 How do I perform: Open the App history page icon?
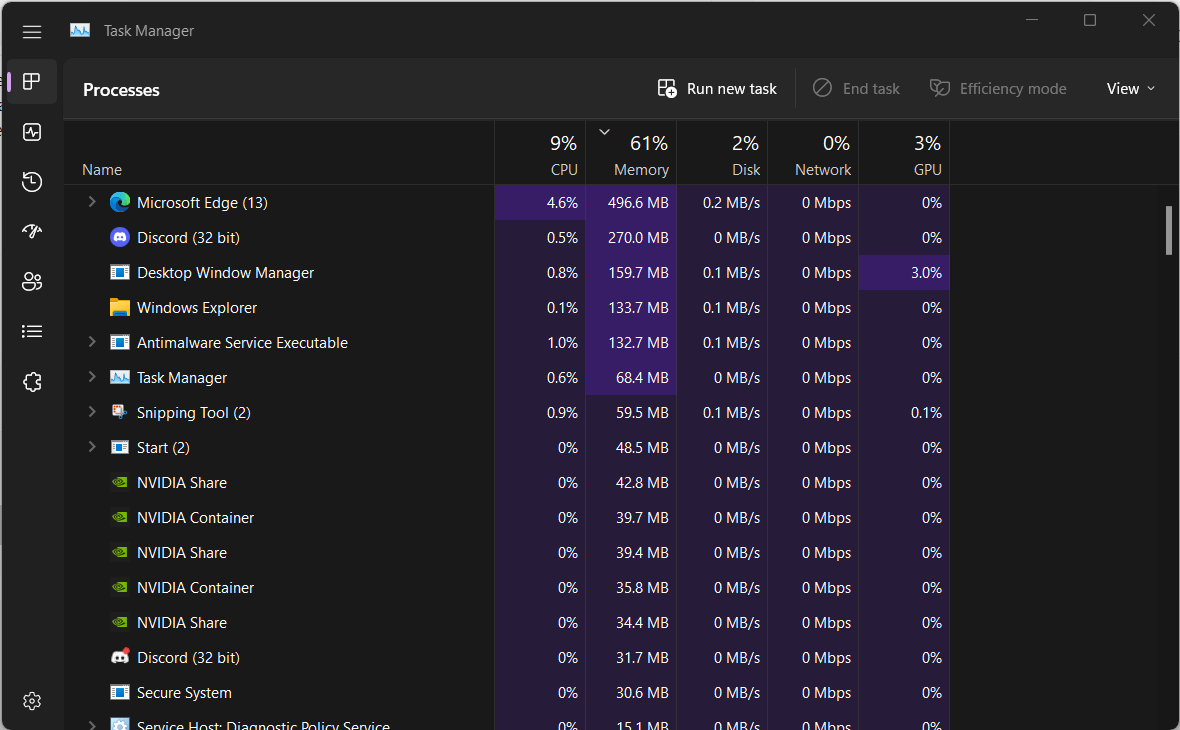[x=32, y=181]
